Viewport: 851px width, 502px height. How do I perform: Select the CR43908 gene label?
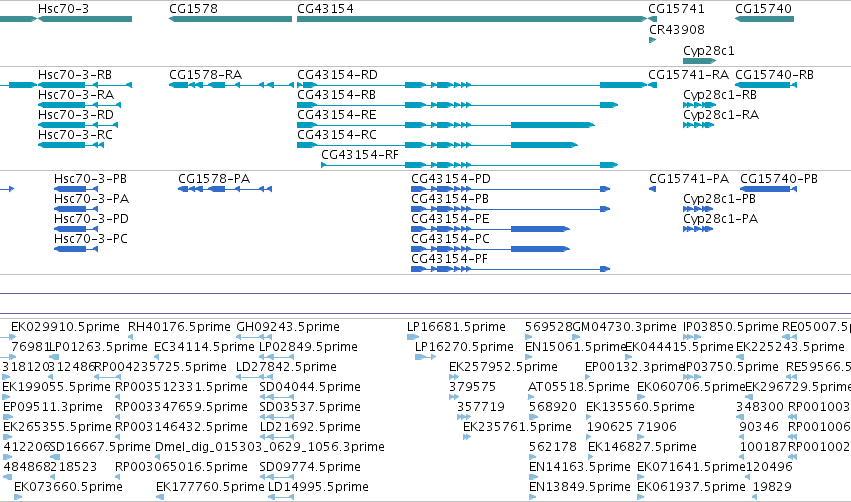(677, 29)
